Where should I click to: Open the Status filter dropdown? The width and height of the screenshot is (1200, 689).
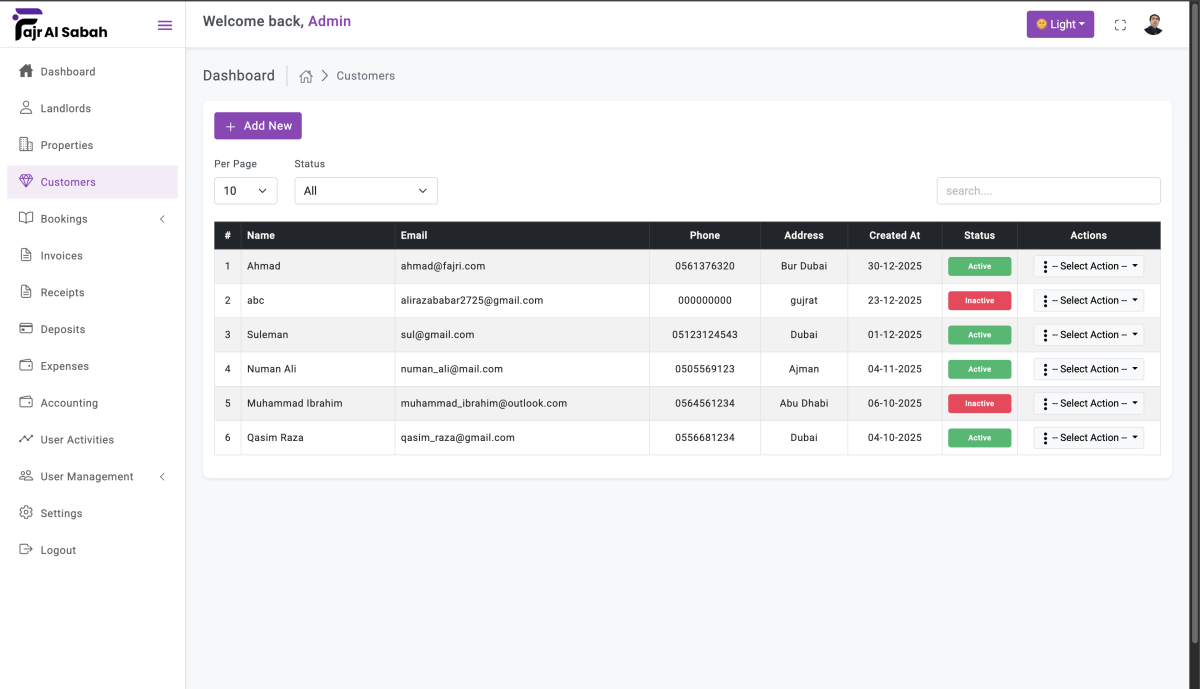(x=365, y=191)
